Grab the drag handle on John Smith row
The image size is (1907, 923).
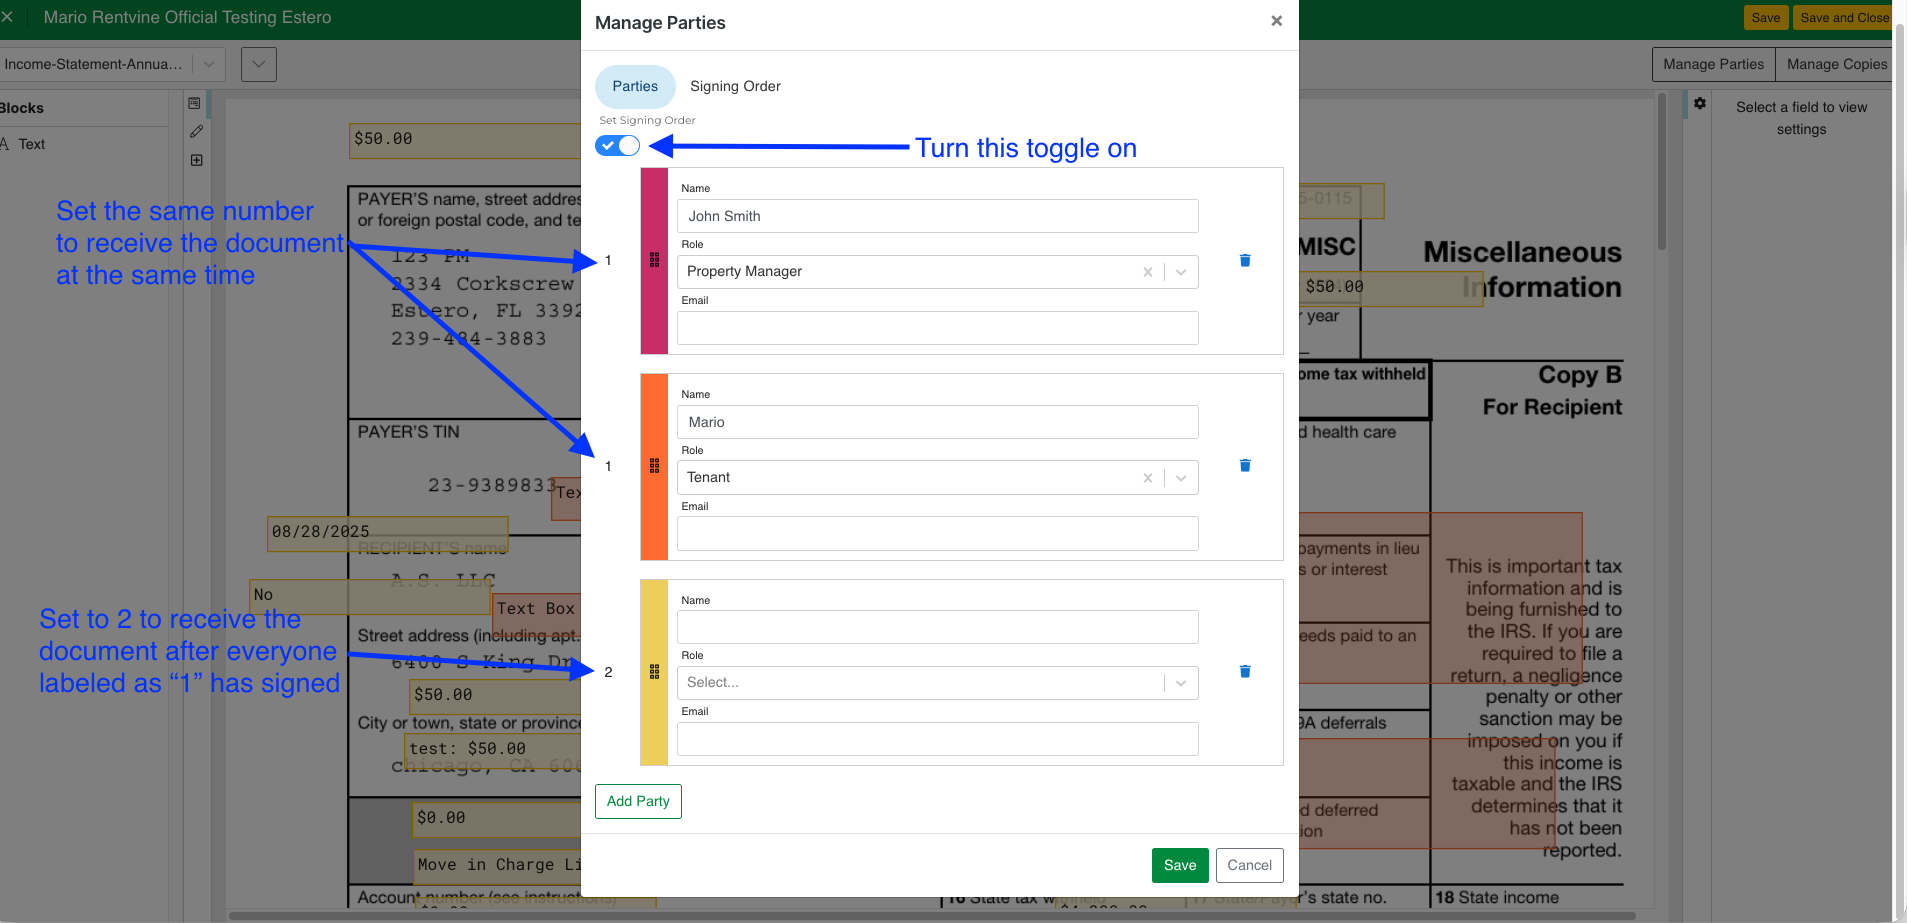click(x=655, y=260)
